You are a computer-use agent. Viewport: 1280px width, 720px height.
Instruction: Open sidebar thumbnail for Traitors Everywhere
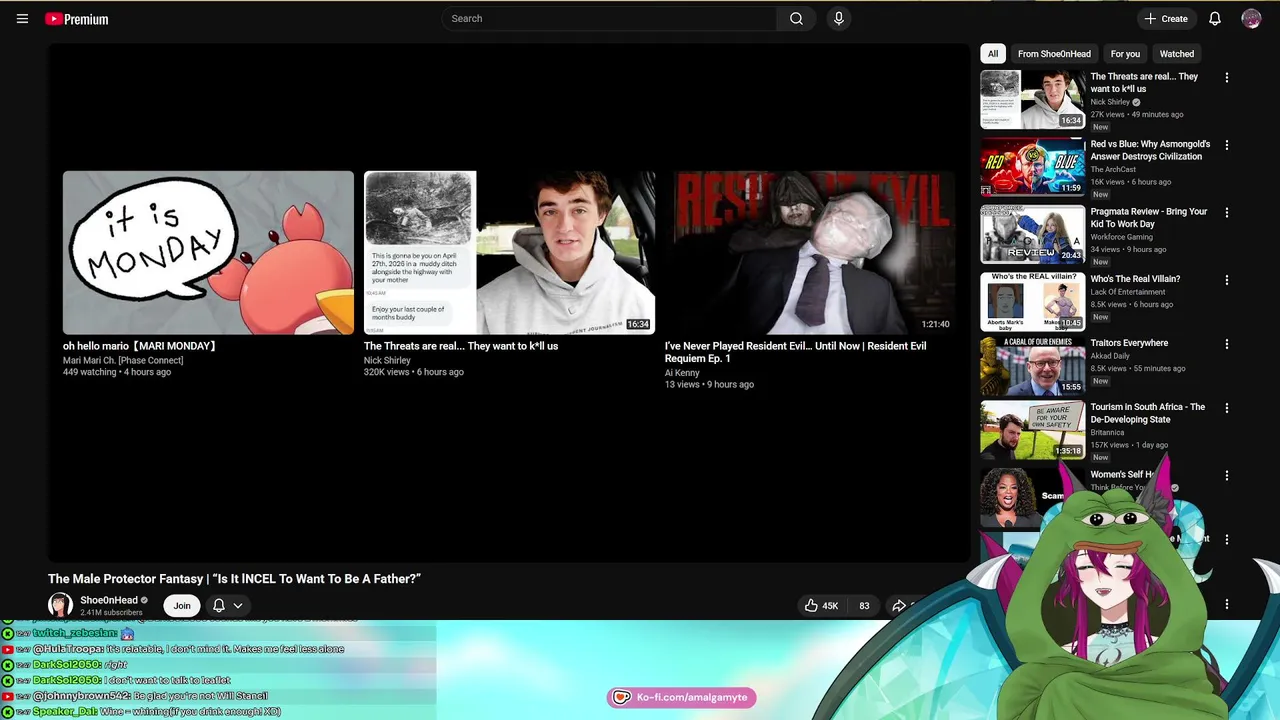(x=1032, y=366)
